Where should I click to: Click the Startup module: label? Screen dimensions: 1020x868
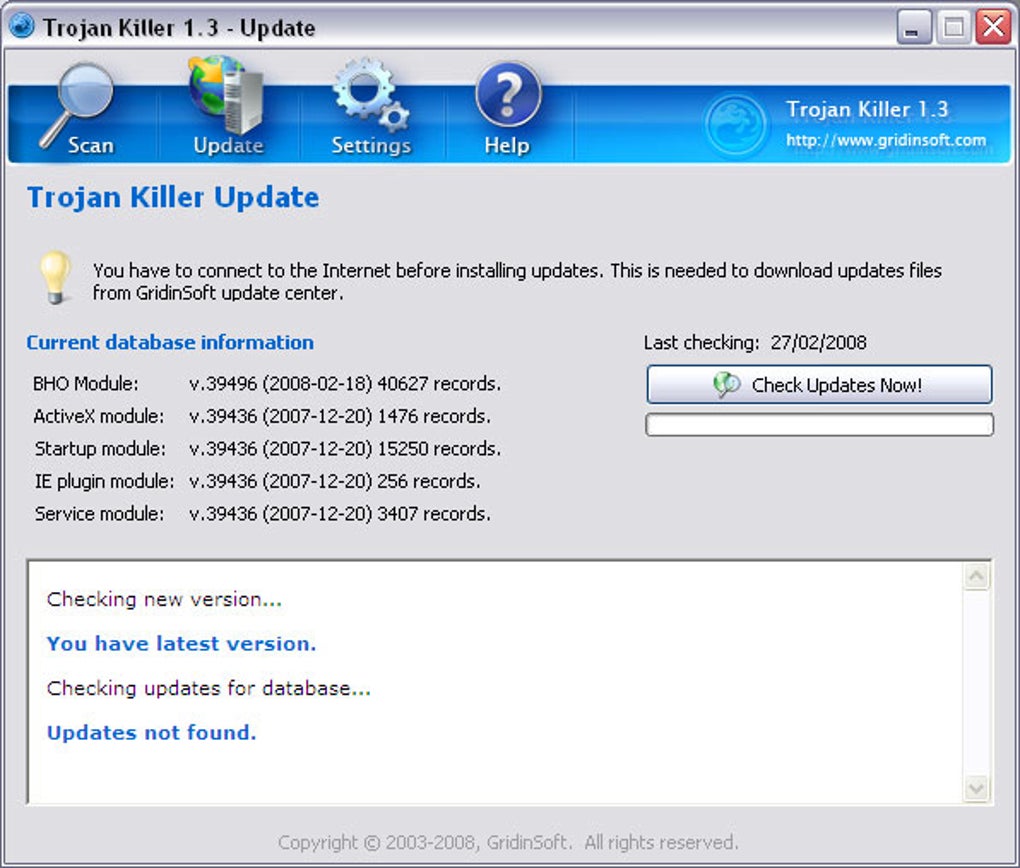(x=100, y=448)
